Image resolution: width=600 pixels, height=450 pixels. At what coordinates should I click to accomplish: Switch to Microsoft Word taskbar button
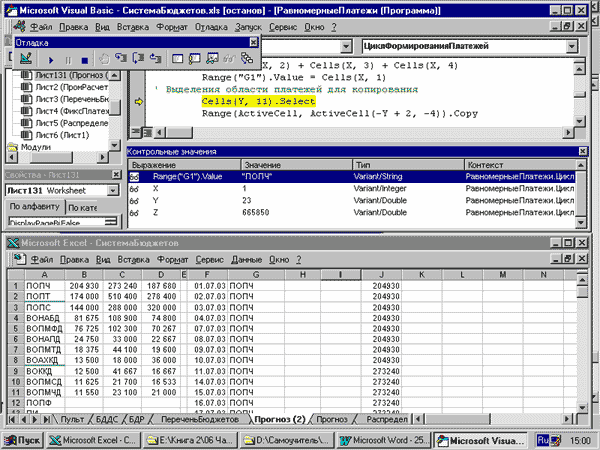coord(384,440)
